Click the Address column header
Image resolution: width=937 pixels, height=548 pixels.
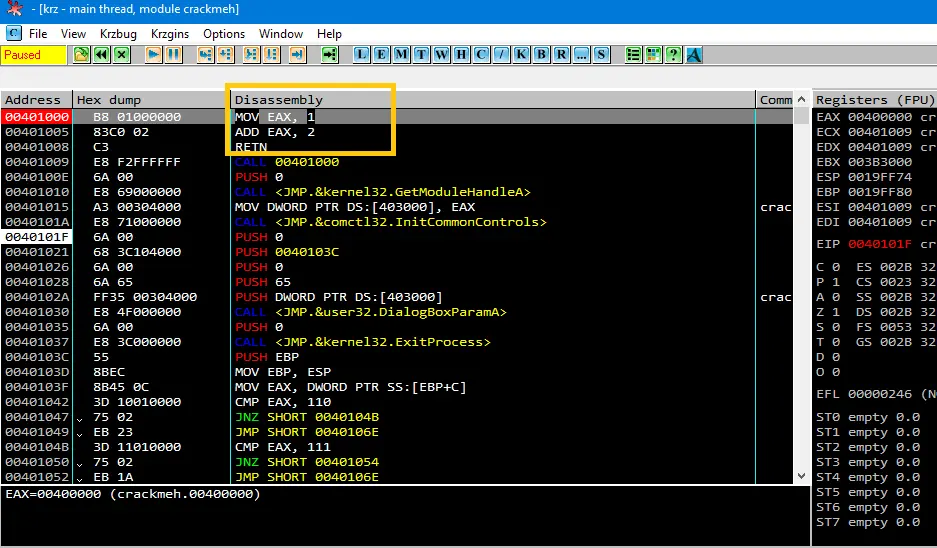click(36, 100)
